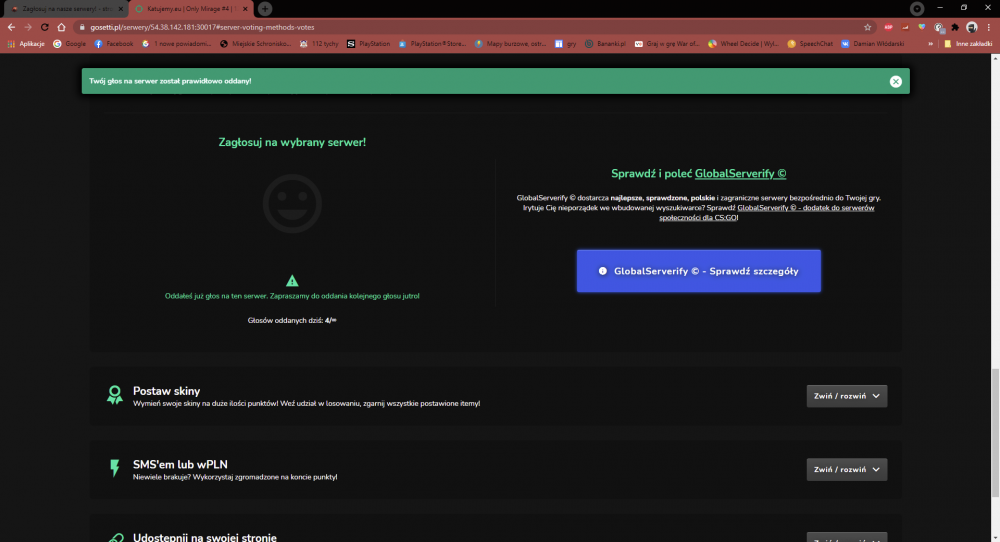
Task: Open the Facebook bookmark
Action: coord(114,44)
